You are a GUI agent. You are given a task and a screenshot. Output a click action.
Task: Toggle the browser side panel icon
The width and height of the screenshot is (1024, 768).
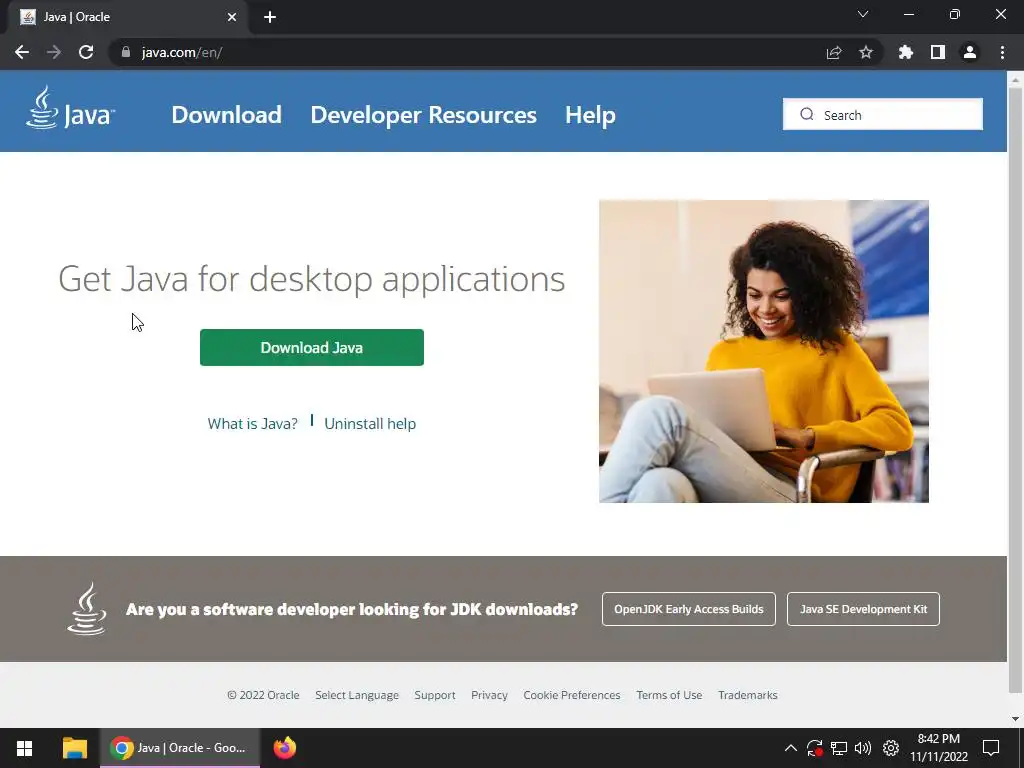(x=938, y=52)
